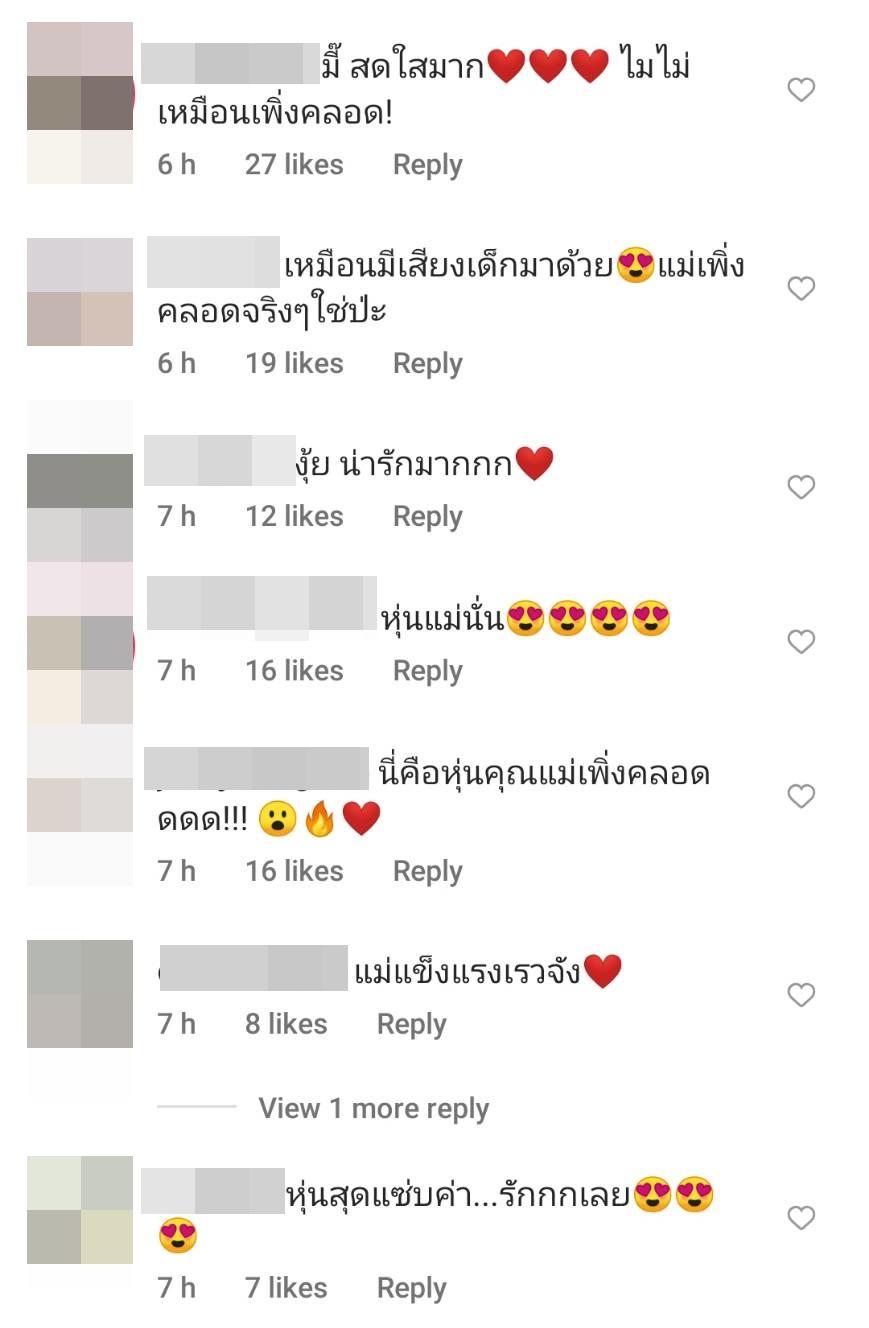Reply to the 7 likes comment

click(x=411, y=1289)
